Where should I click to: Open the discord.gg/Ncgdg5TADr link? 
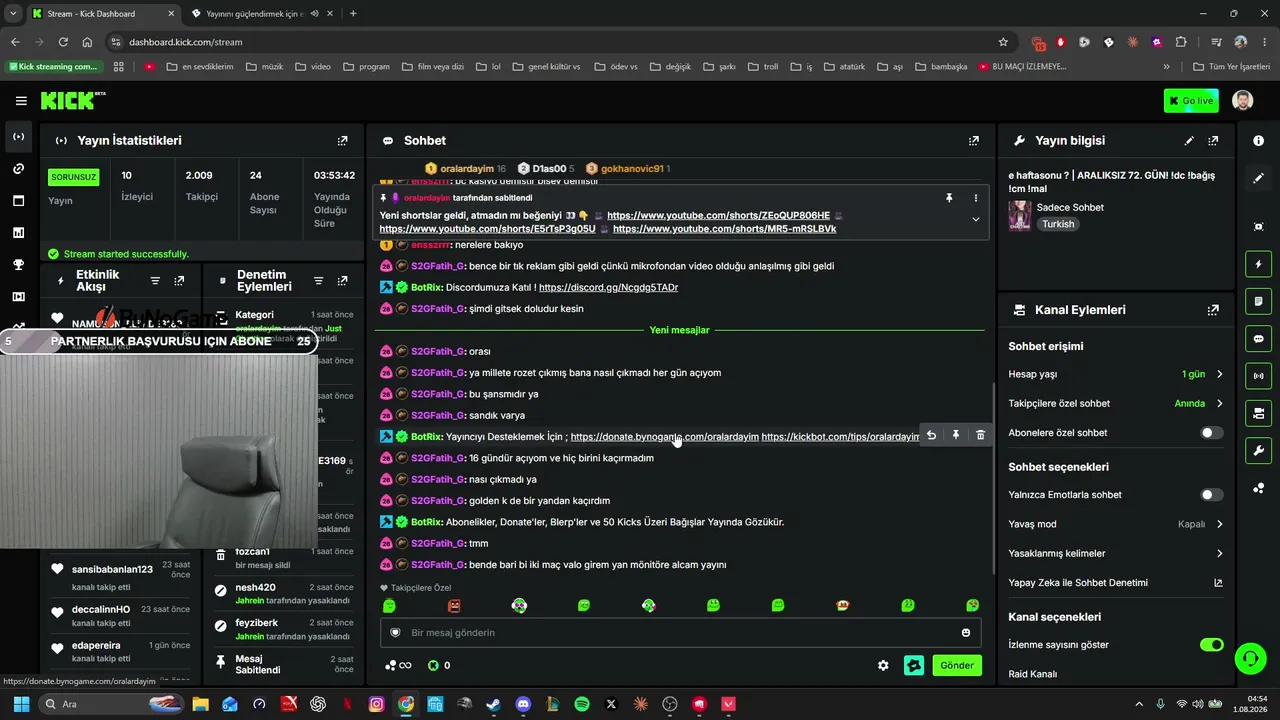tap(608, 287)
